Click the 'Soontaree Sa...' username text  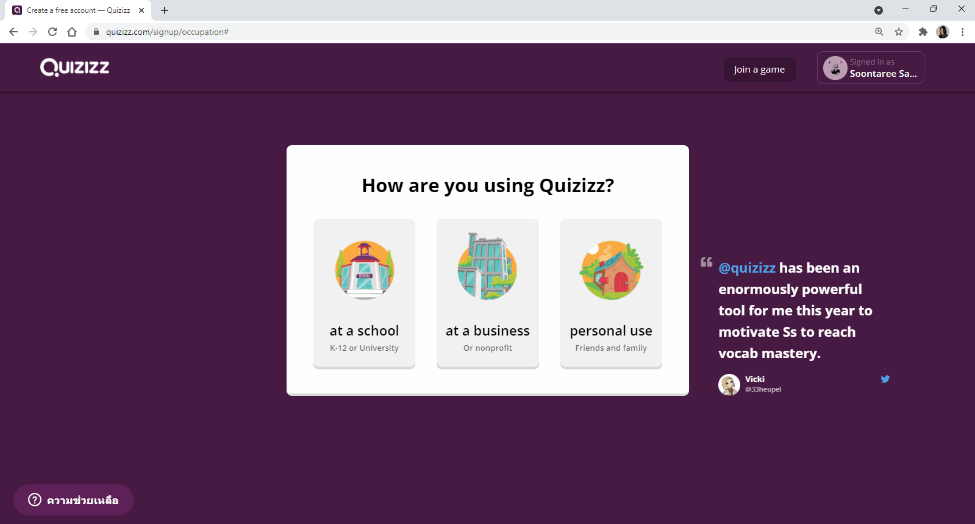coord(883,73)
